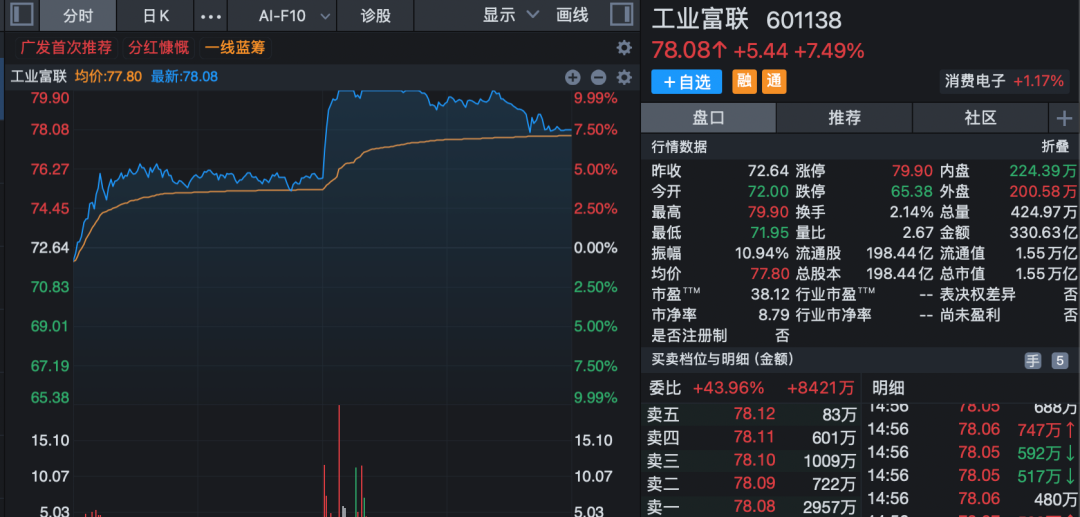Open the 诊股 stock diagnosis tab
This screenshot has height=517, width=1080.
(375, 16)
